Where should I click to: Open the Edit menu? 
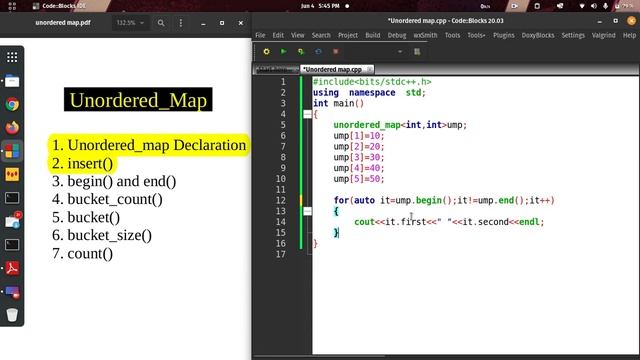click(278, 35)
